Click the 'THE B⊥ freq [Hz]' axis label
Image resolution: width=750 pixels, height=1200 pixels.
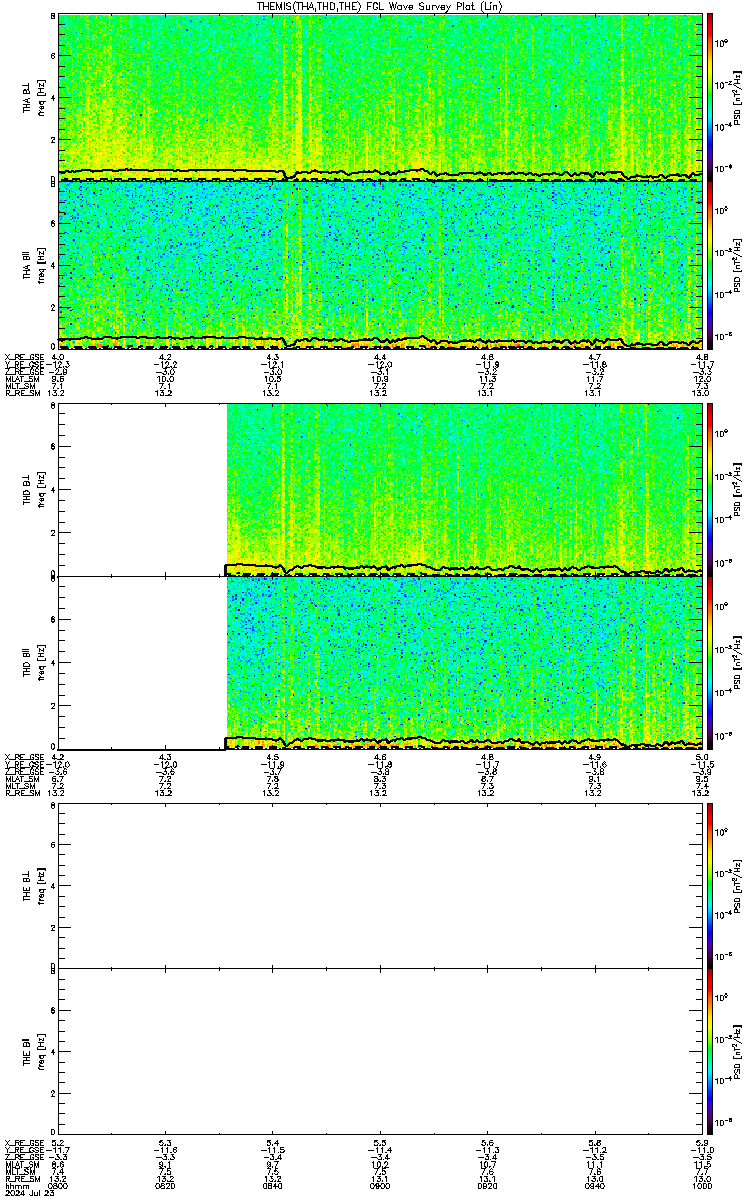point(35,885)
